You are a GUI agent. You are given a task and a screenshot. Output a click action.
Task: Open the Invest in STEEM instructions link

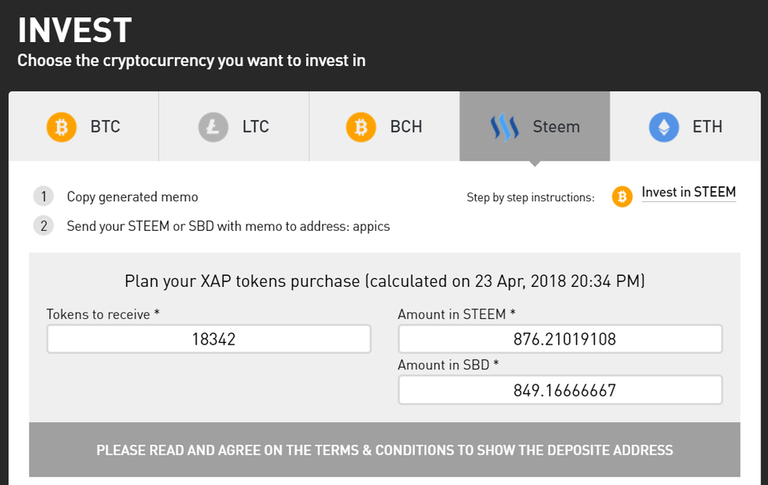(688, 193)
